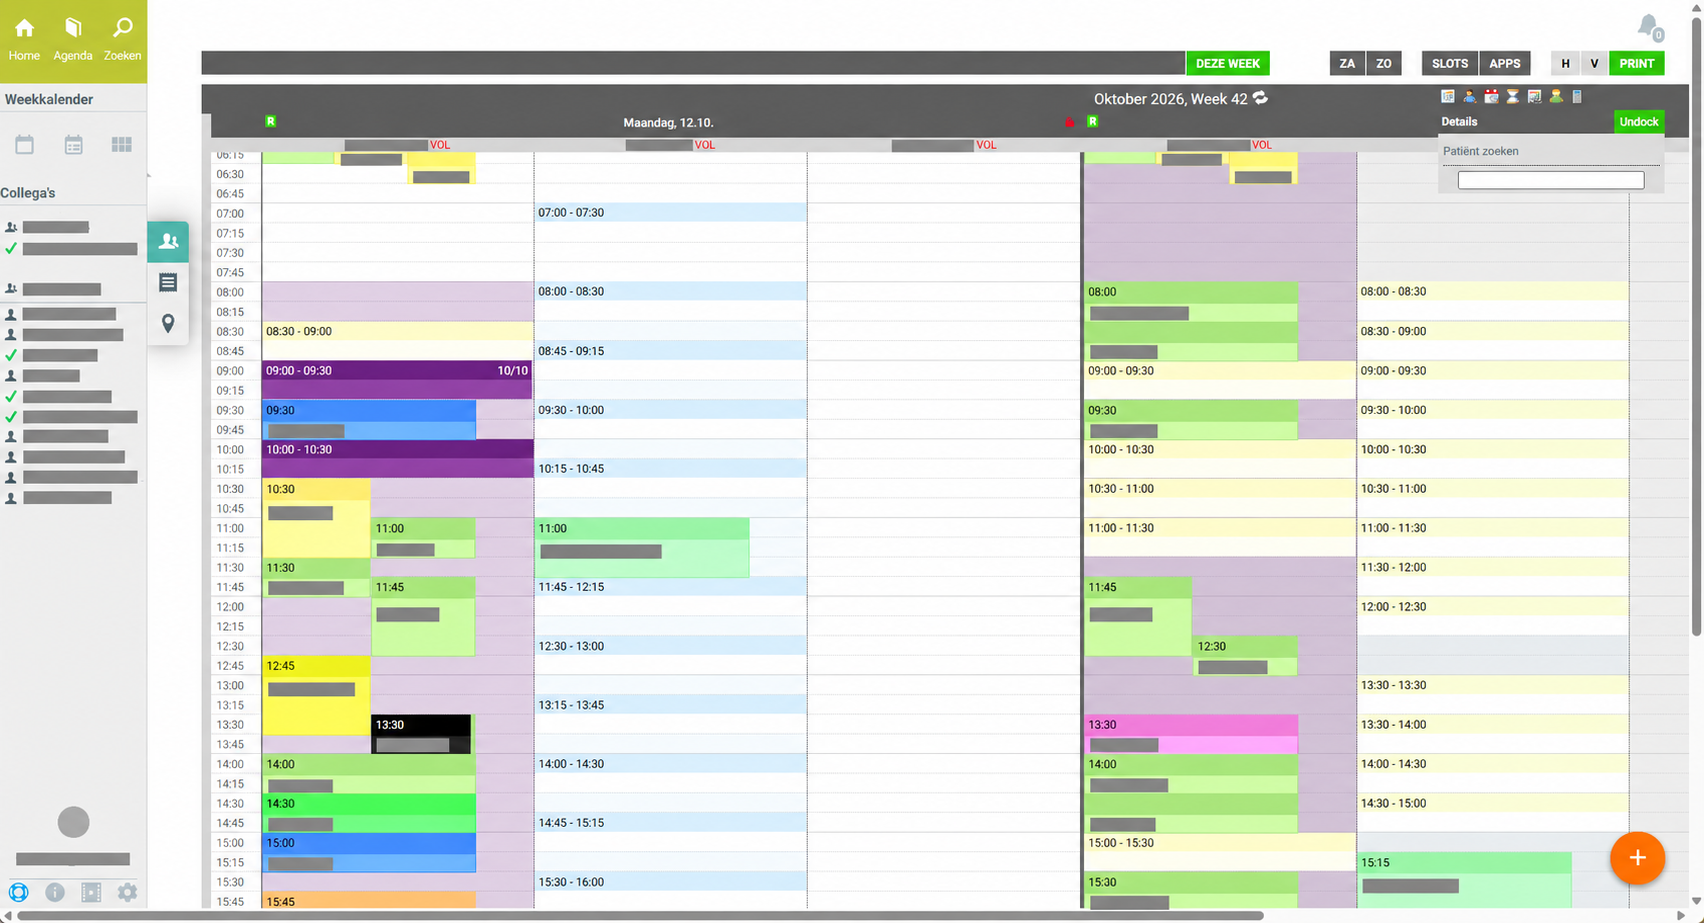Open the black 13:30 appointment
Viewport: 1704px width, 923px height.
pos(421,734)
